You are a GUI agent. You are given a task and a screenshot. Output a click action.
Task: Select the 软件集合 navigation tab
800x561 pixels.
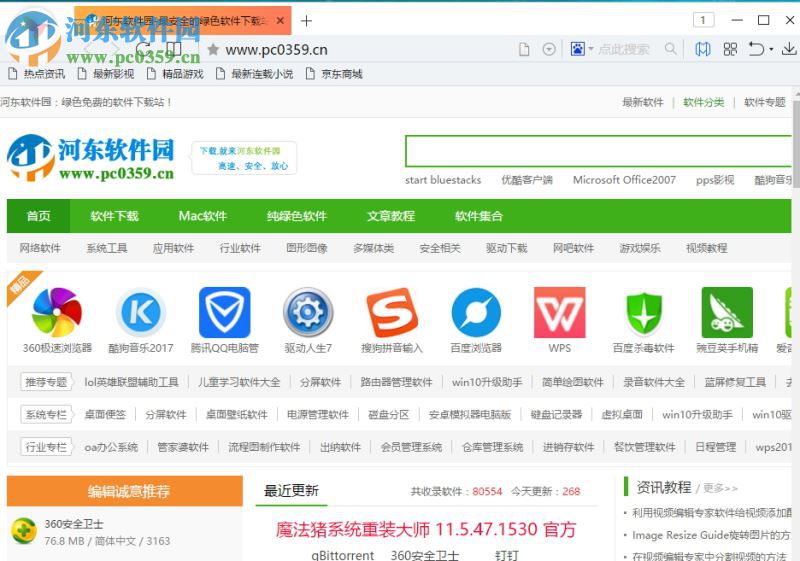pyautogui.click(x=479, y=216)
